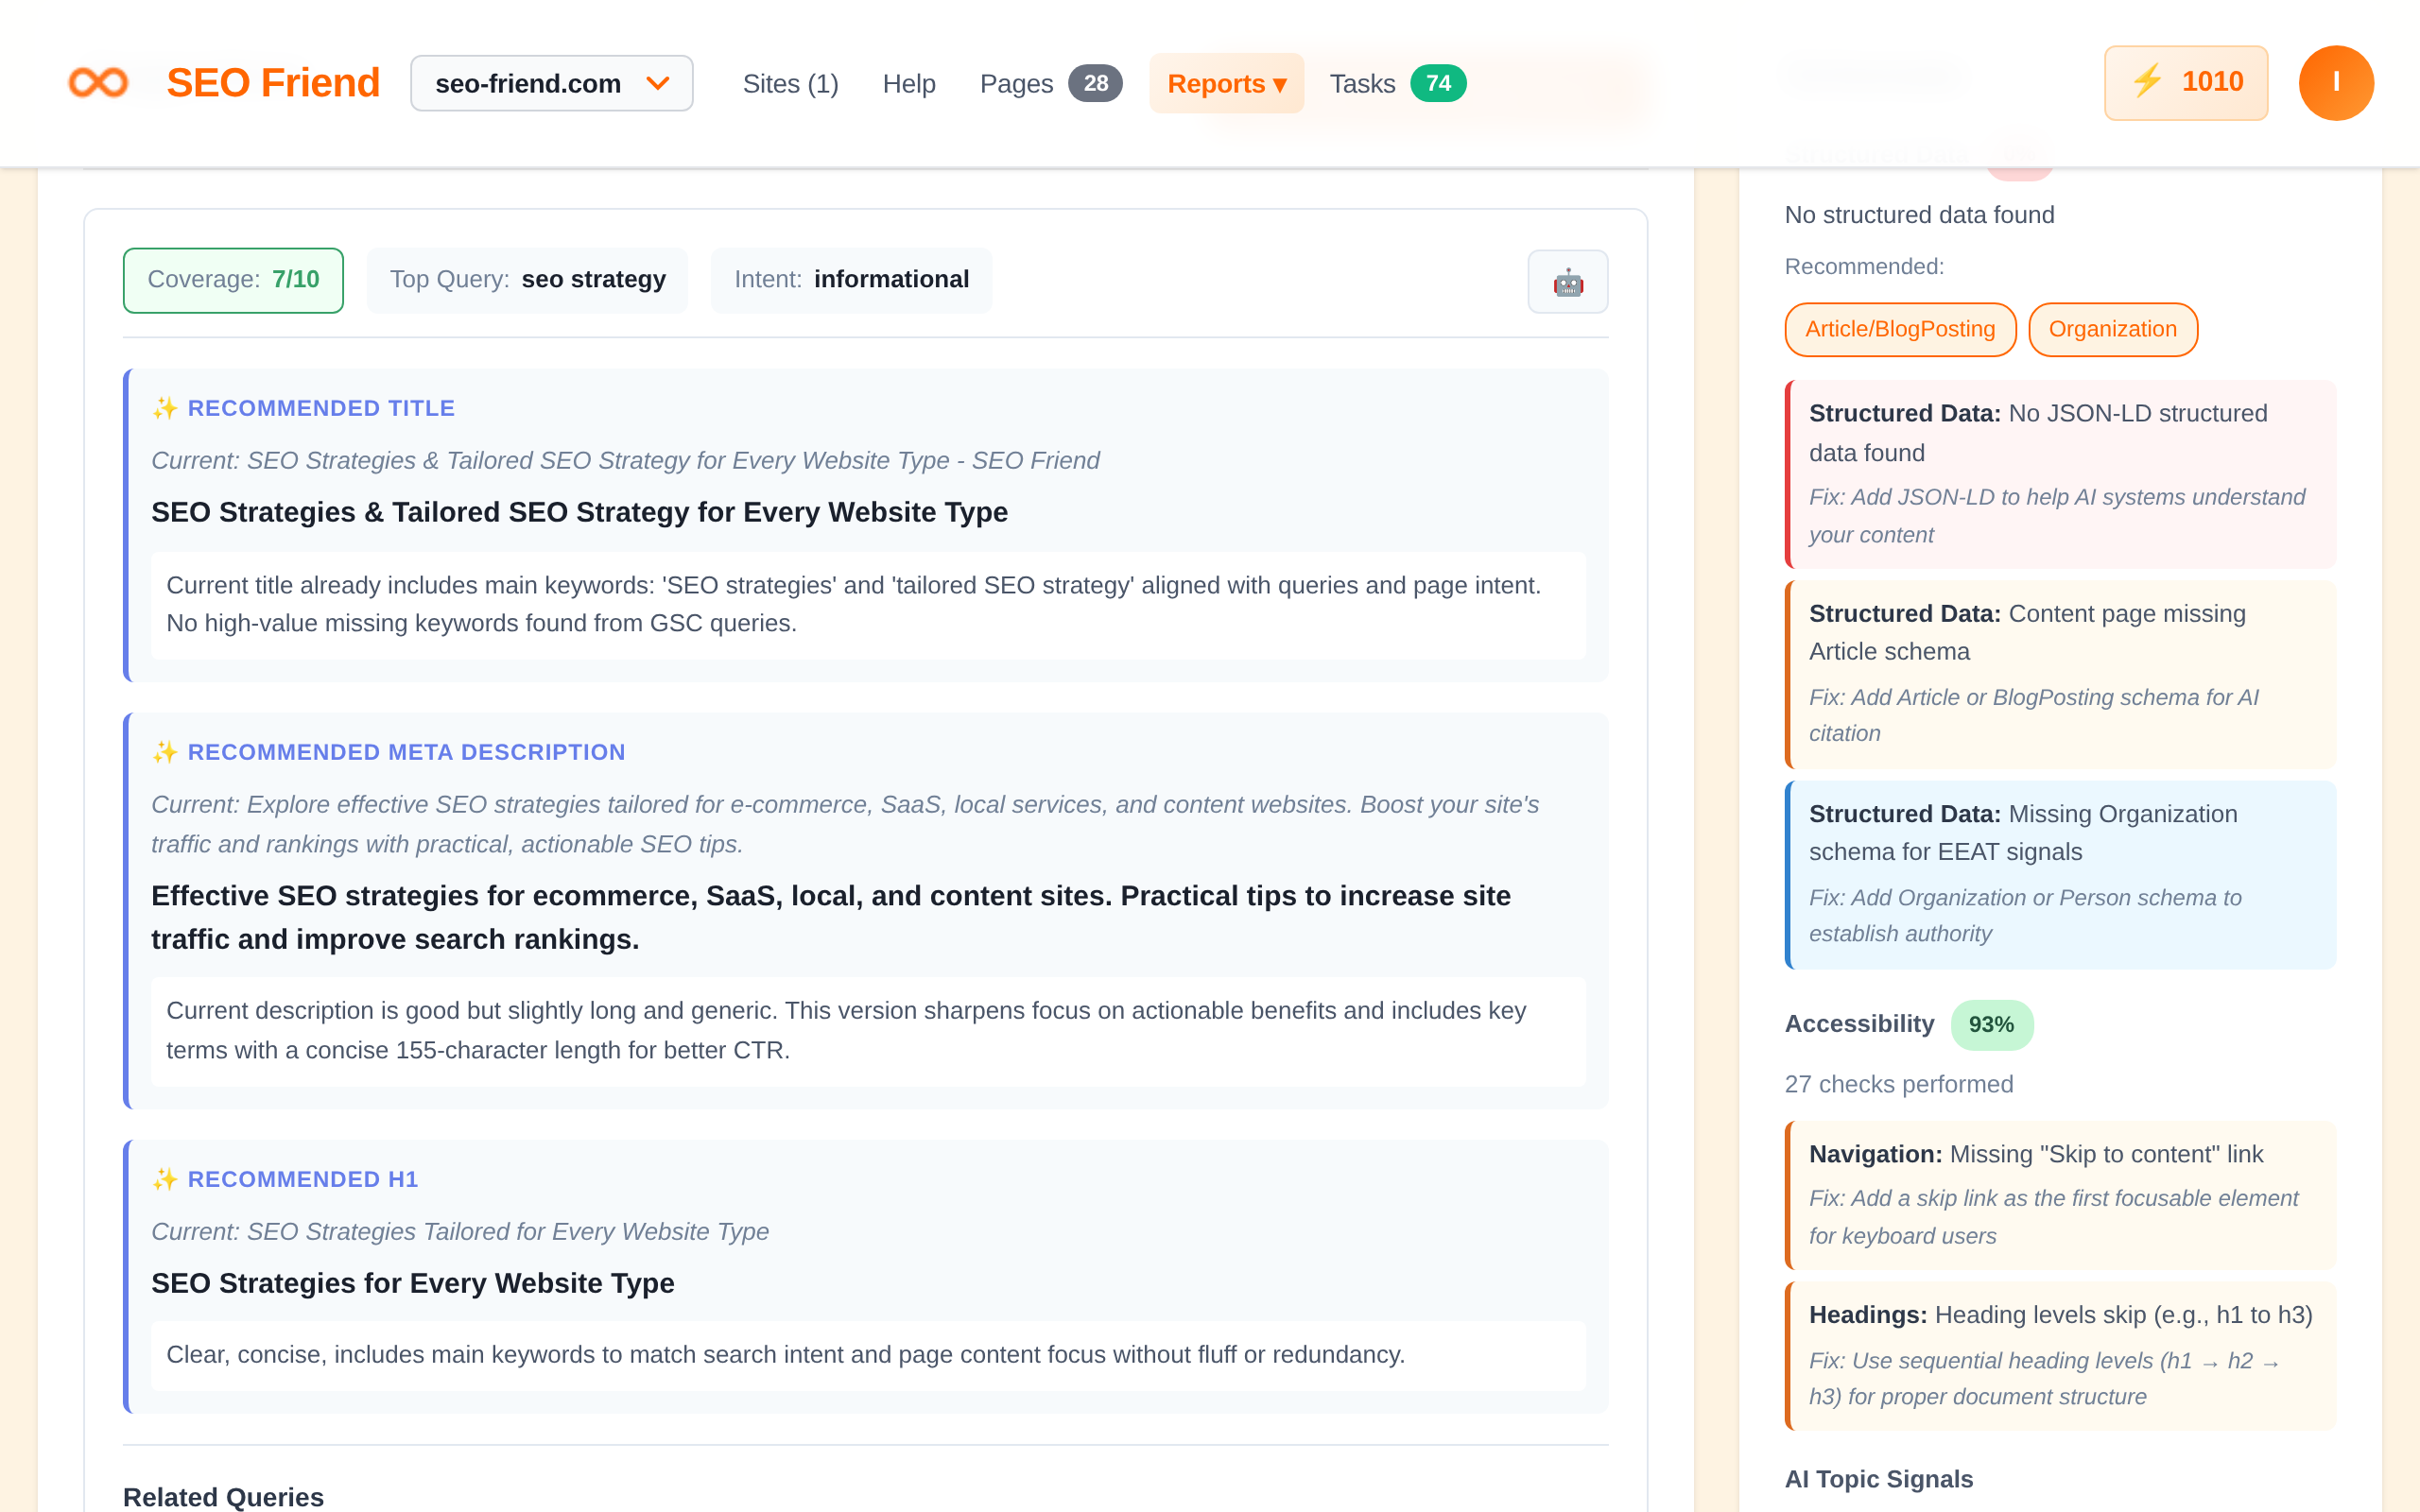The width and height of the screenshot is (2420, 1512).
Task: Open the seo-friend.com site selector dropdown
Action: pos(552,83)
